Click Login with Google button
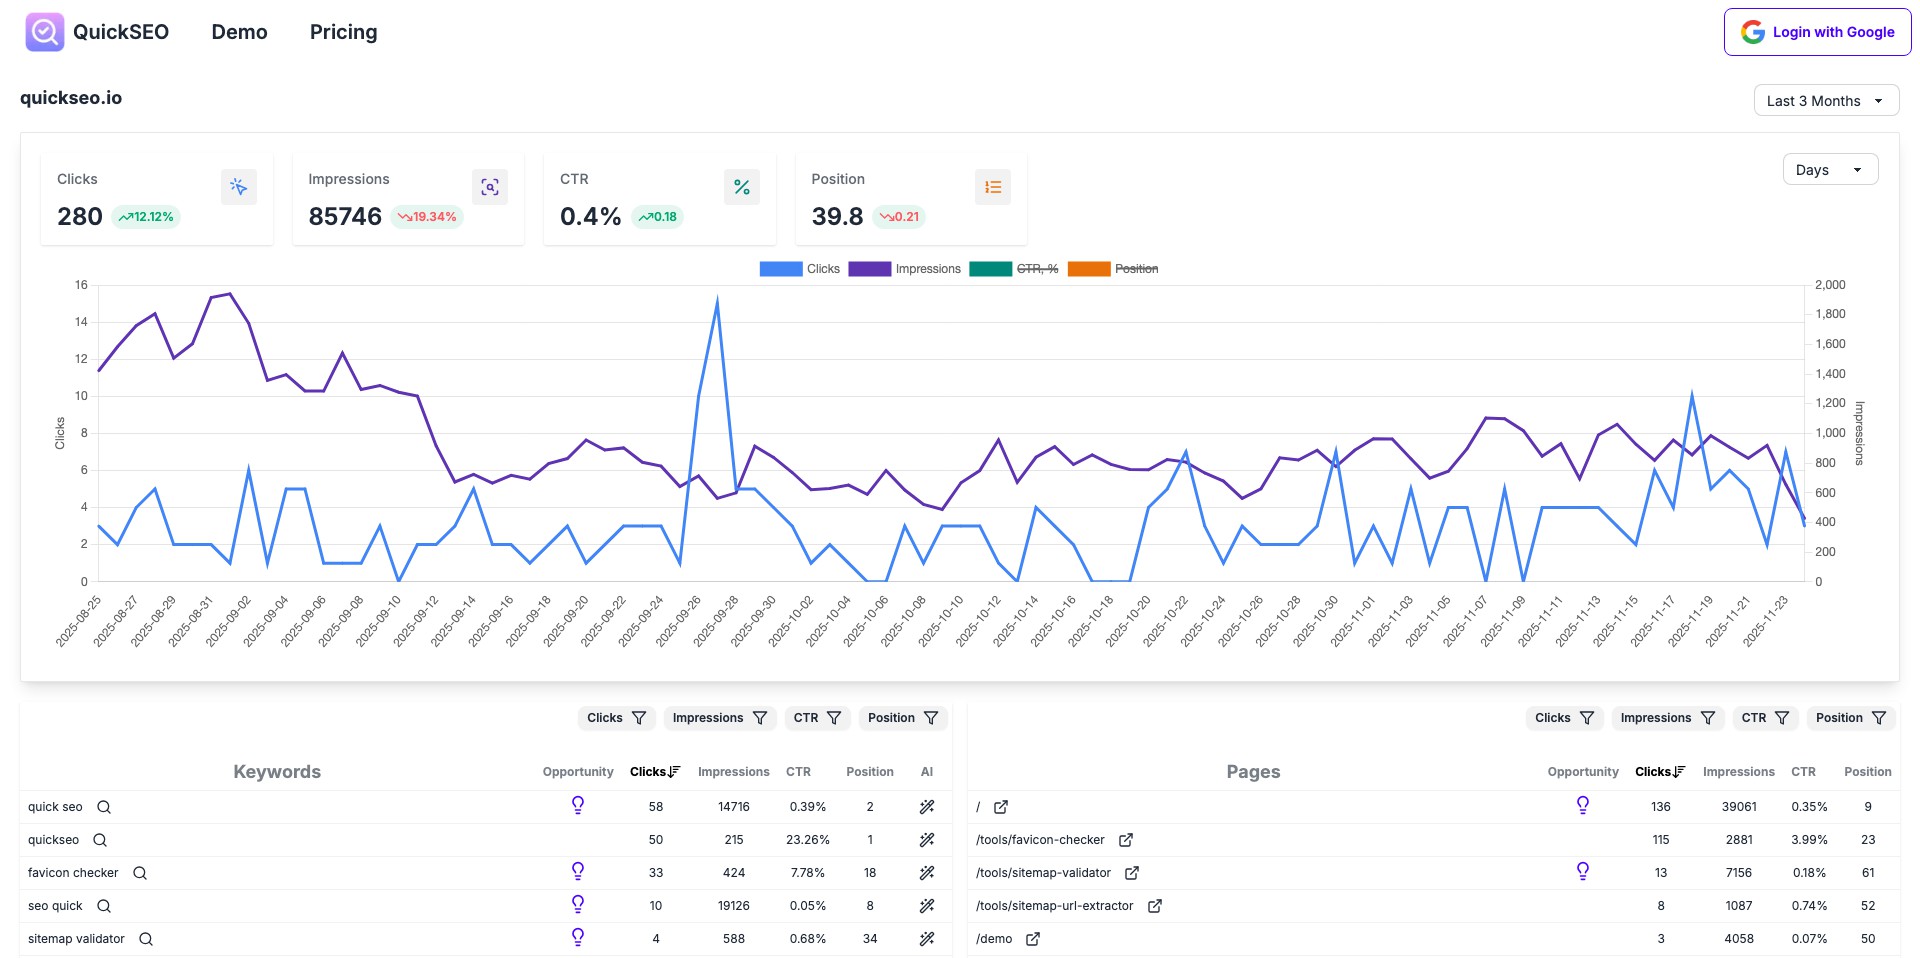 (1817, 32)
